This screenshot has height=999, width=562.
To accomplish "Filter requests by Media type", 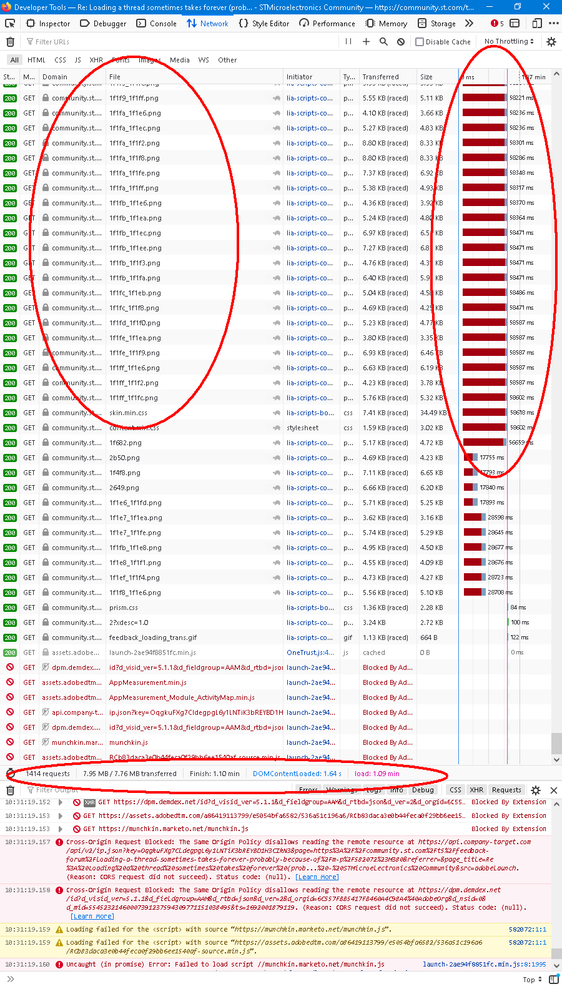I will (179, 60).
